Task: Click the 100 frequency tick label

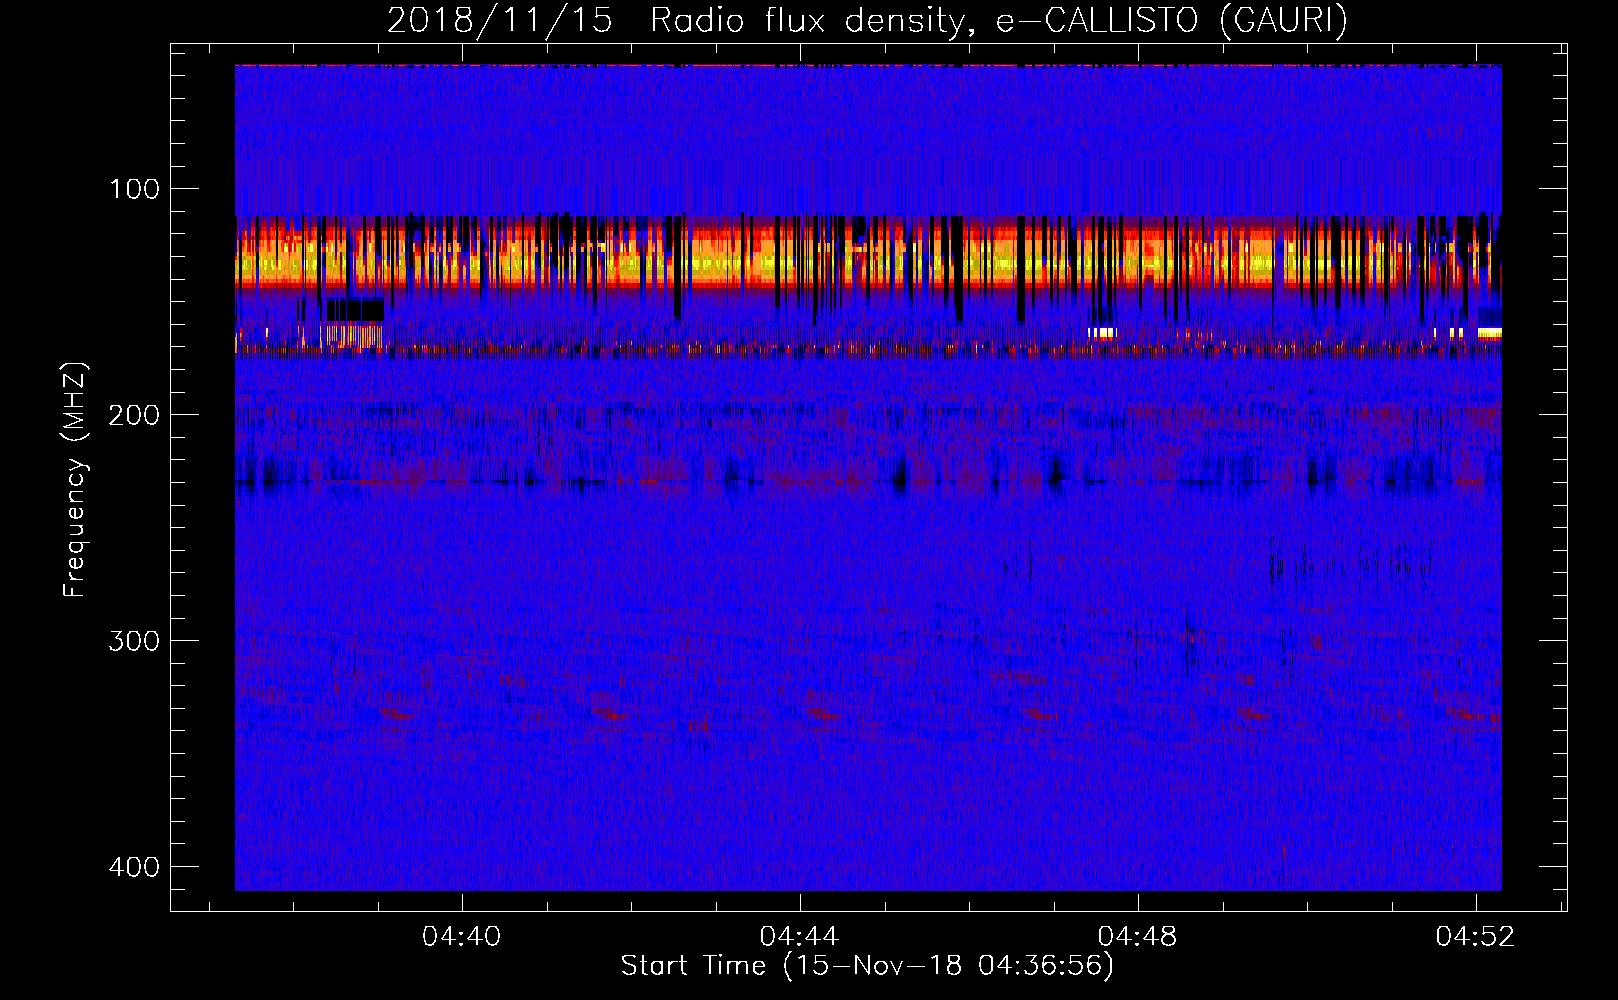Action: [134, 189]
